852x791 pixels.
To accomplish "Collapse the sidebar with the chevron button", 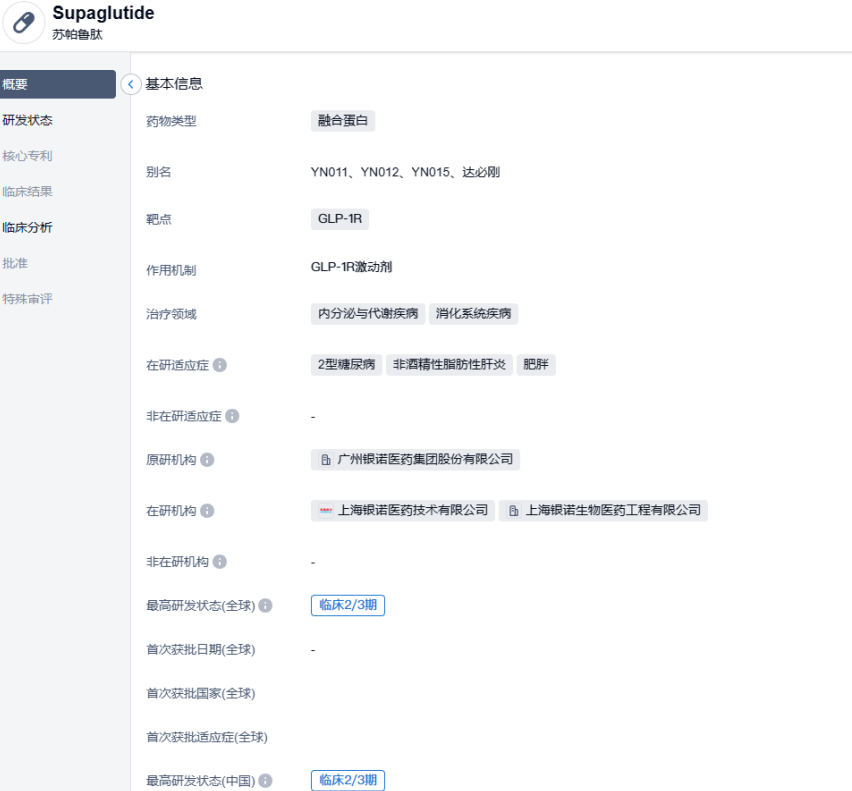I will point(131,85).
